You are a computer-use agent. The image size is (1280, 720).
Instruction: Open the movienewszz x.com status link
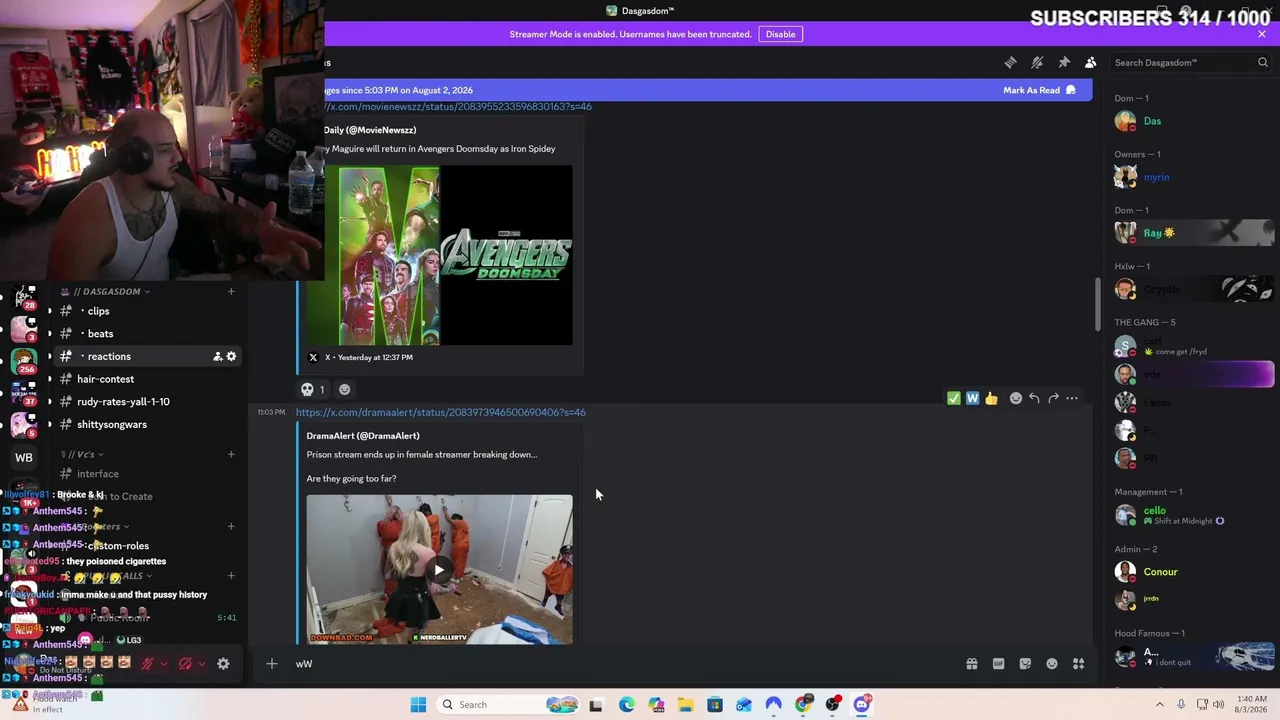[458, 106]
